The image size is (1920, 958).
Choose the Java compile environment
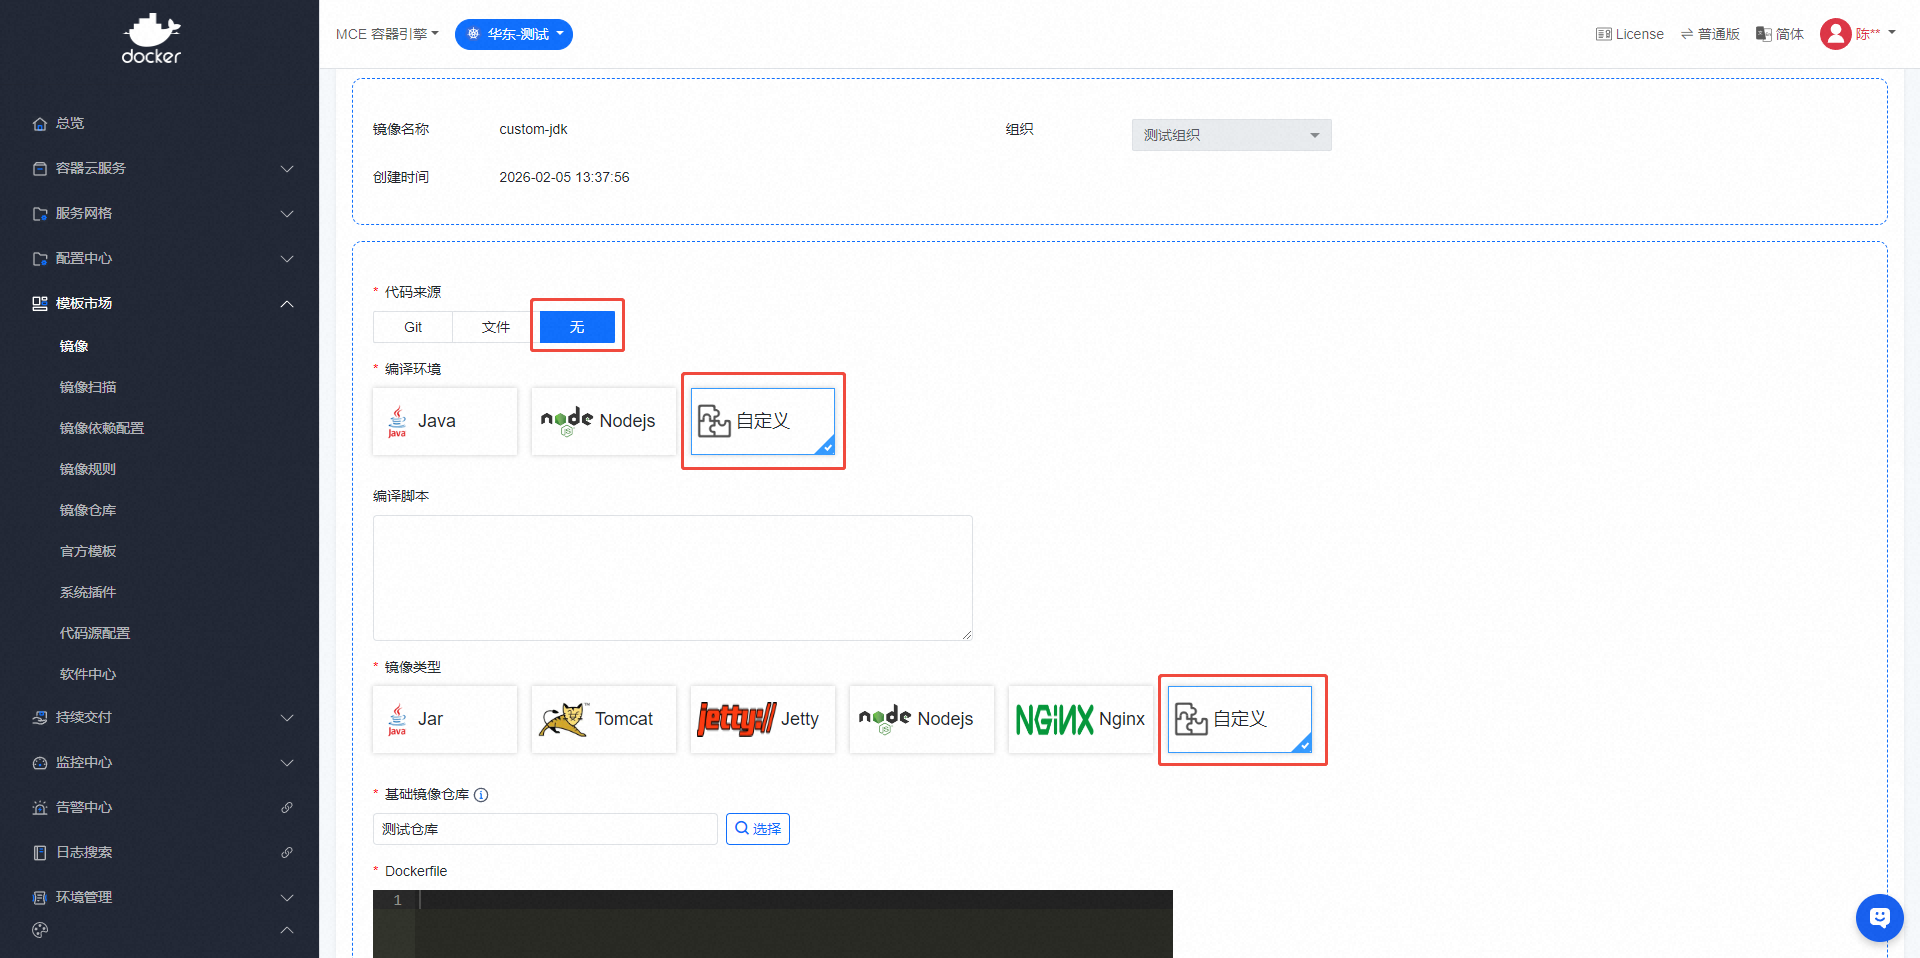[x=445, y=421]
